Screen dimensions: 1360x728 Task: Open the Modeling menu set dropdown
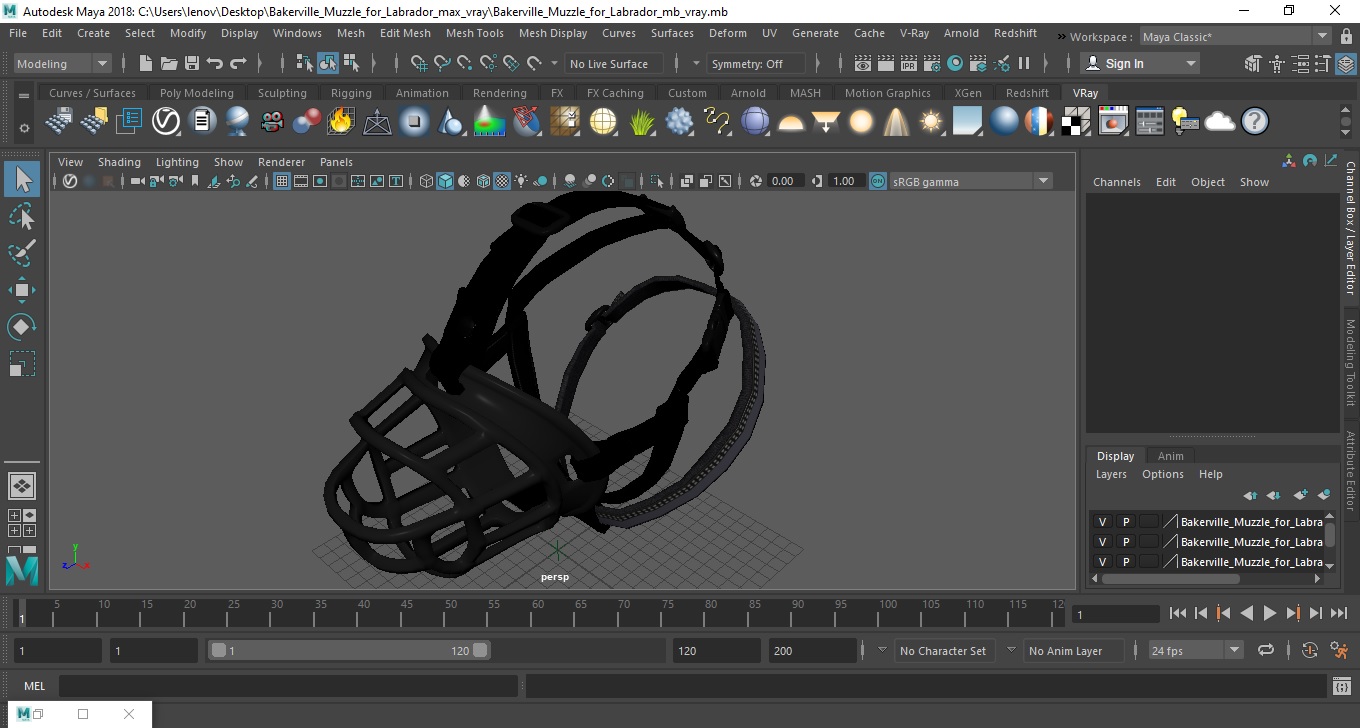[62, 63]
